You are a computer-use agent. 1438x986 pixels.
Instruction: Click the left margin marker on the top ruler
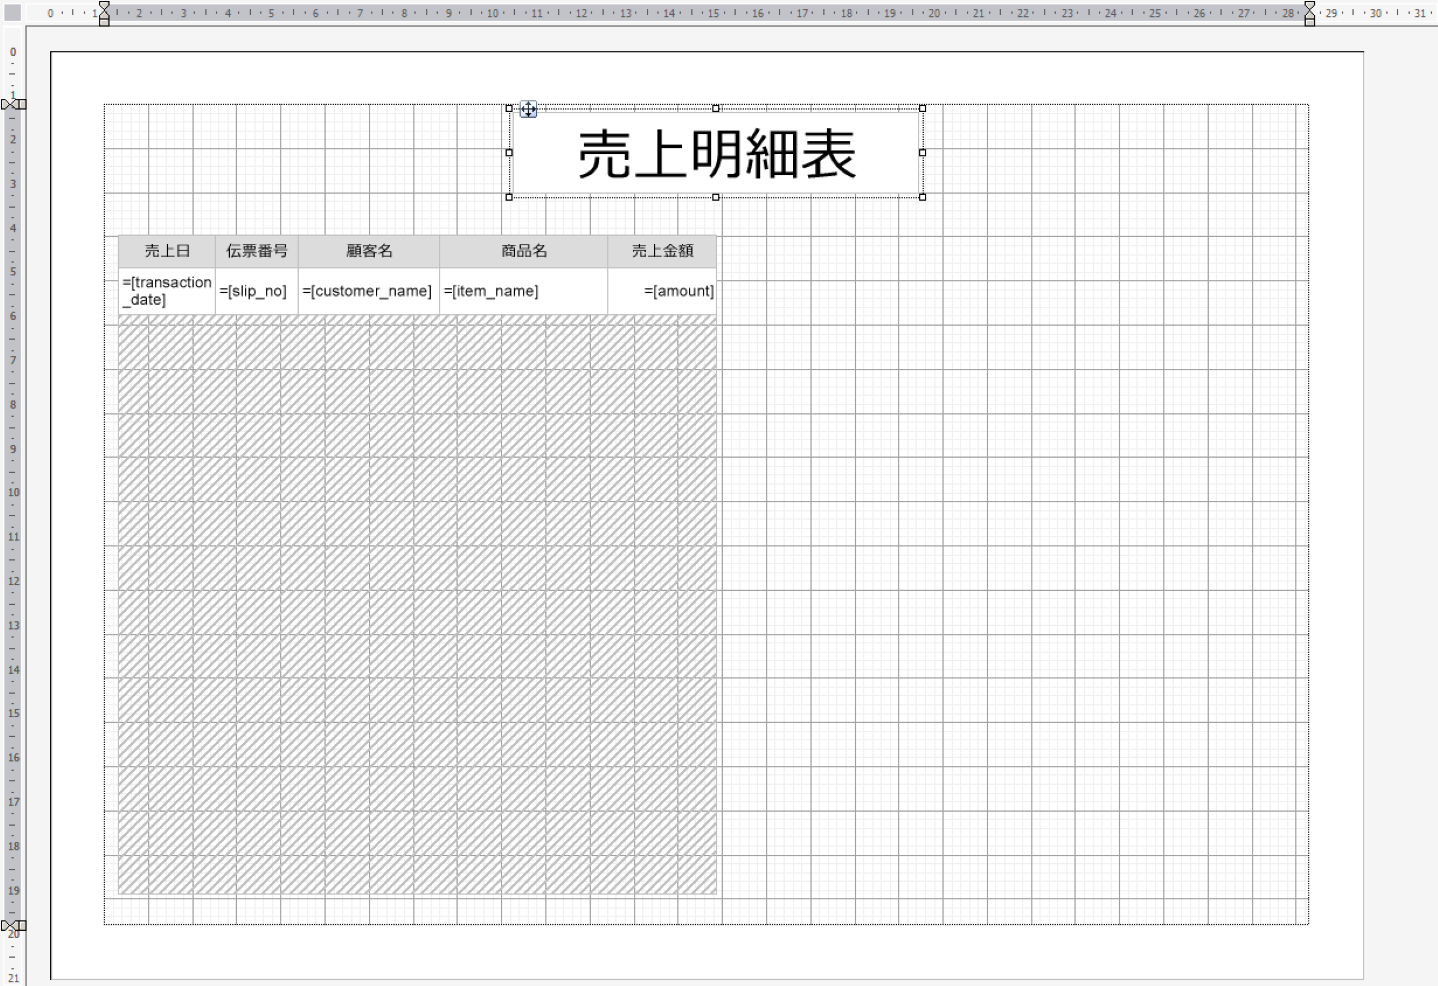point(104,13)
